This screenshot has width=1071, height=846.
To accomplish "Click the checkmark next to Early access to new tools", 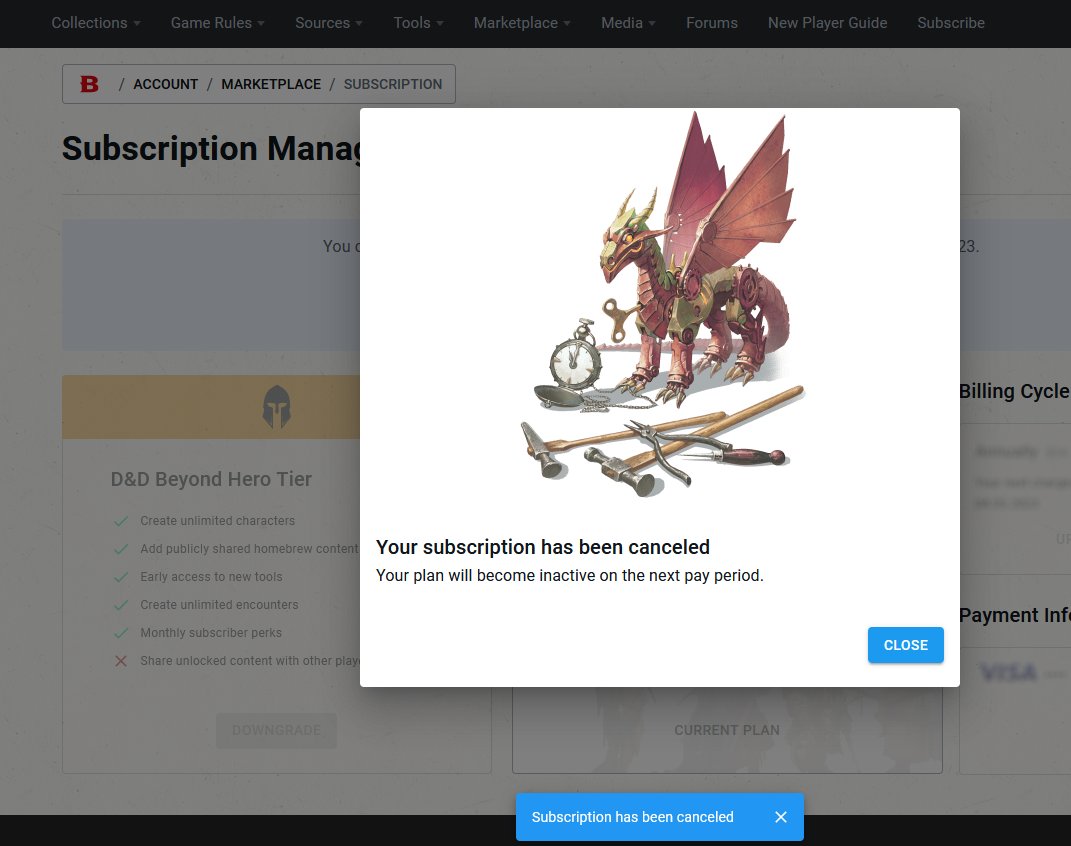I will [x=121, y=577].
